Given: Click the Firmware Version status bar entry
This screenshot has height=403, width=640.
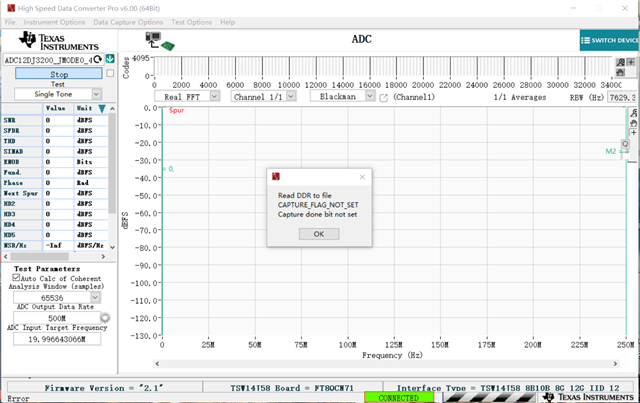Looking at the screenshot, I should tap(104, 388).
